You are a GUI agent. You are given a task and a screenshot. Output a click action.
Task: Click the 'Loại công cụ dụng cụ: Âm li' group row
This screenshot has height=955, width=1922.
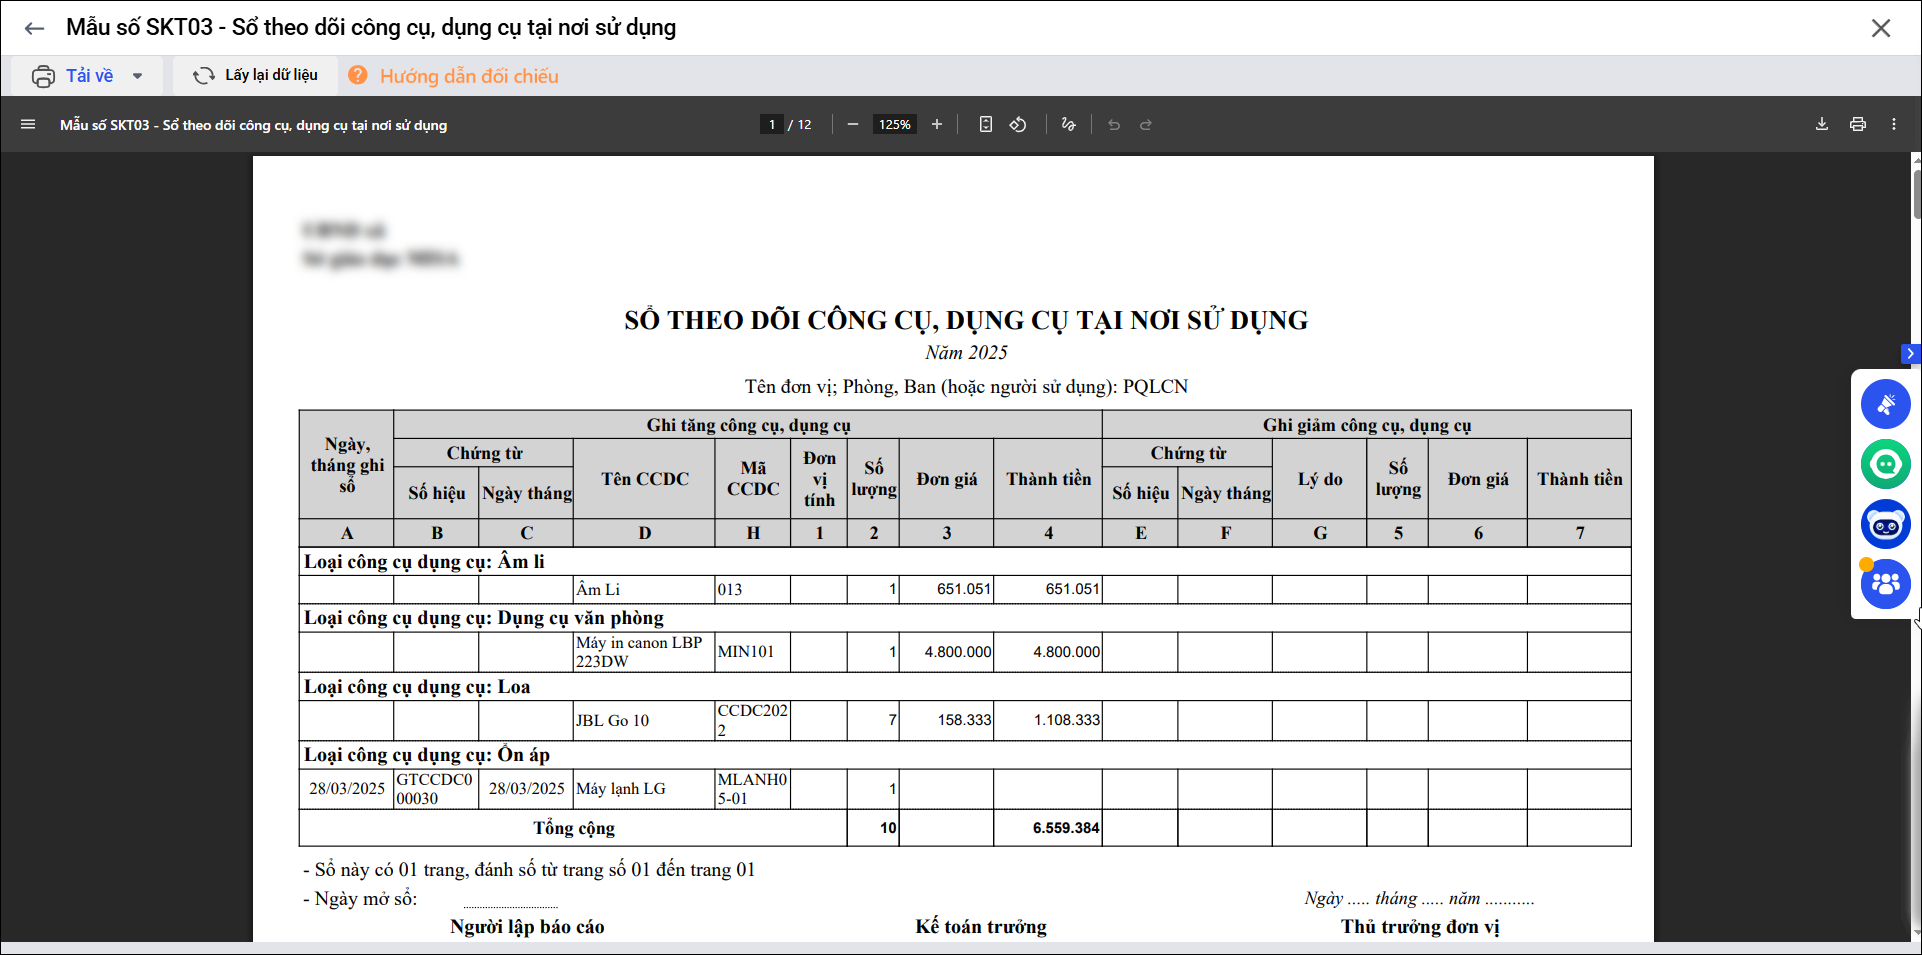[965, 562]
